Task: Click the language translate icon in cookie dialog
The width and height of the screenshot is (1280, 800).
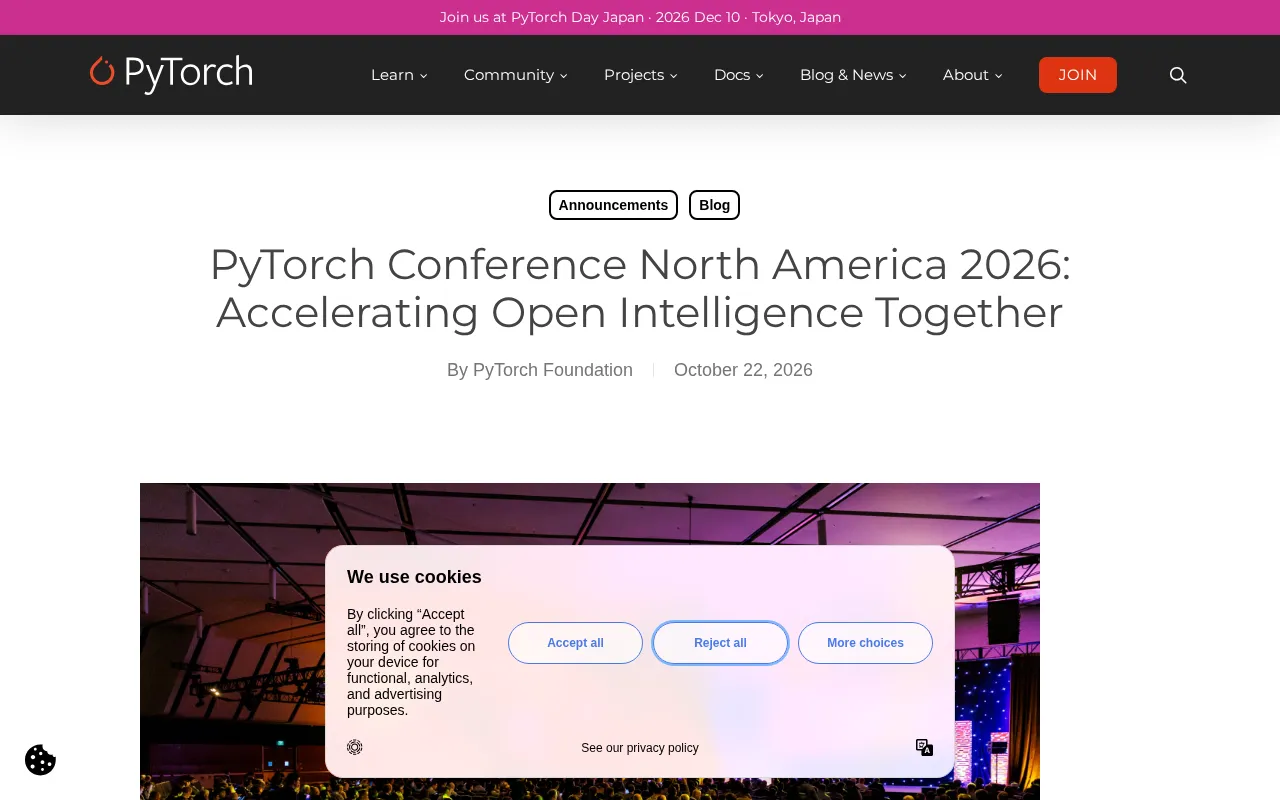Action: coord(924,747)
